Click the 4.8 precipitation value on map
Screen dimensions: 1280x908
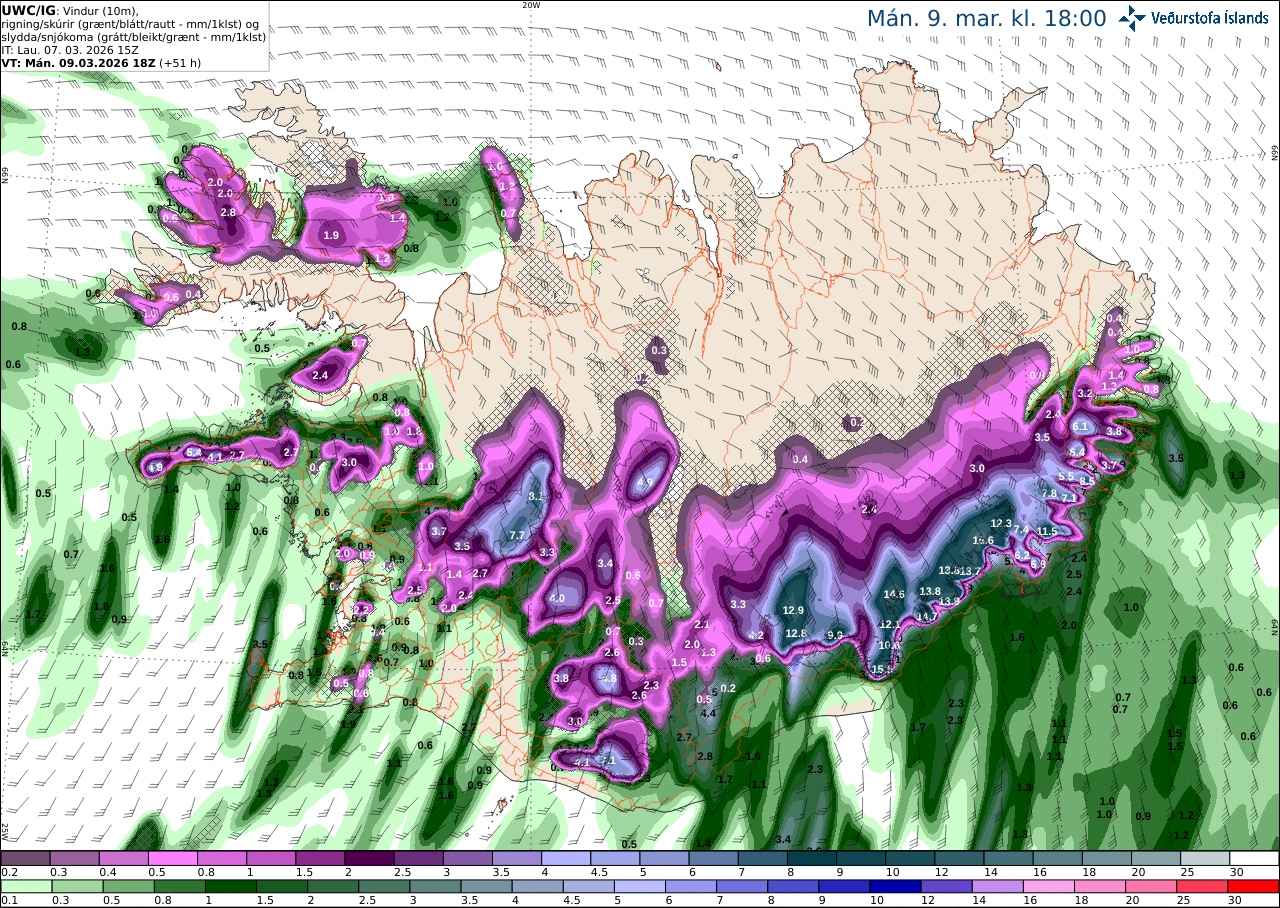click(x=610, y=677)
